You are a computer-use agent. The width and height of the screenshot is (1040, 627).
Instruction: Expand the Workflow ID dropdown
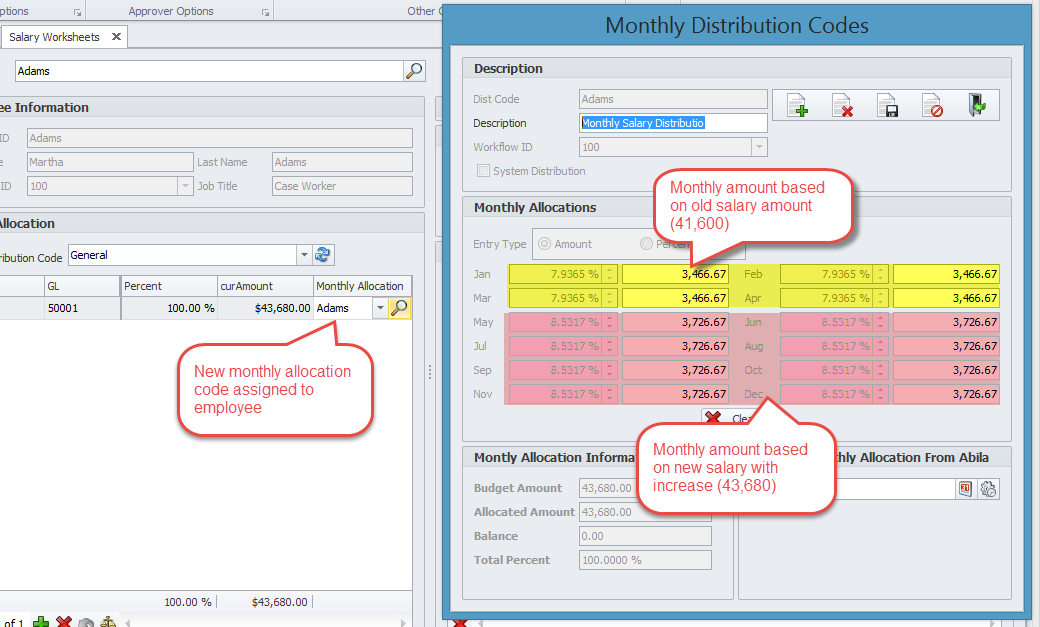[759, 147]
